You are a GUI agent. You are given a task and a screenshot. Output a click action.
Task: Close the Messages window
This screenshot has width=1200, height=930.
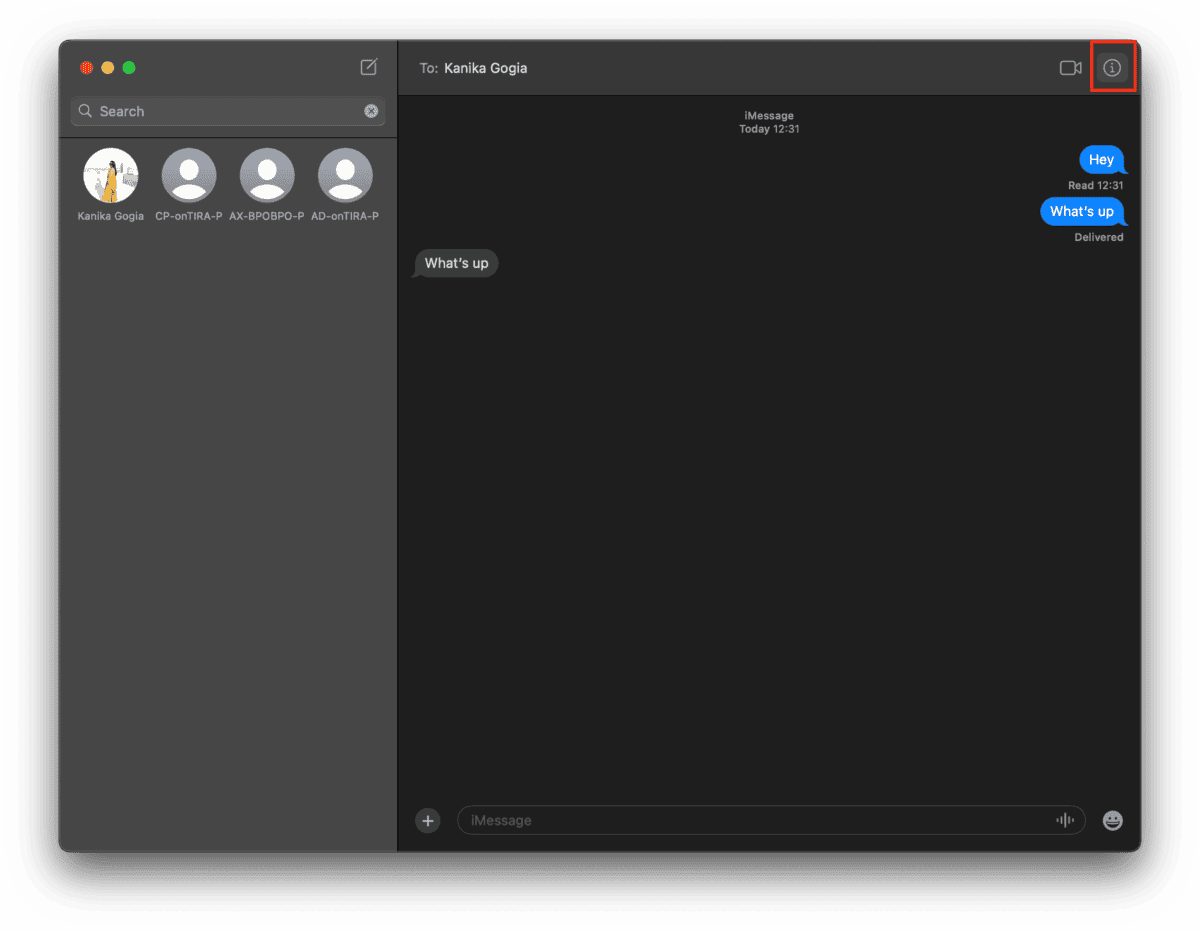tap(86, 68)
